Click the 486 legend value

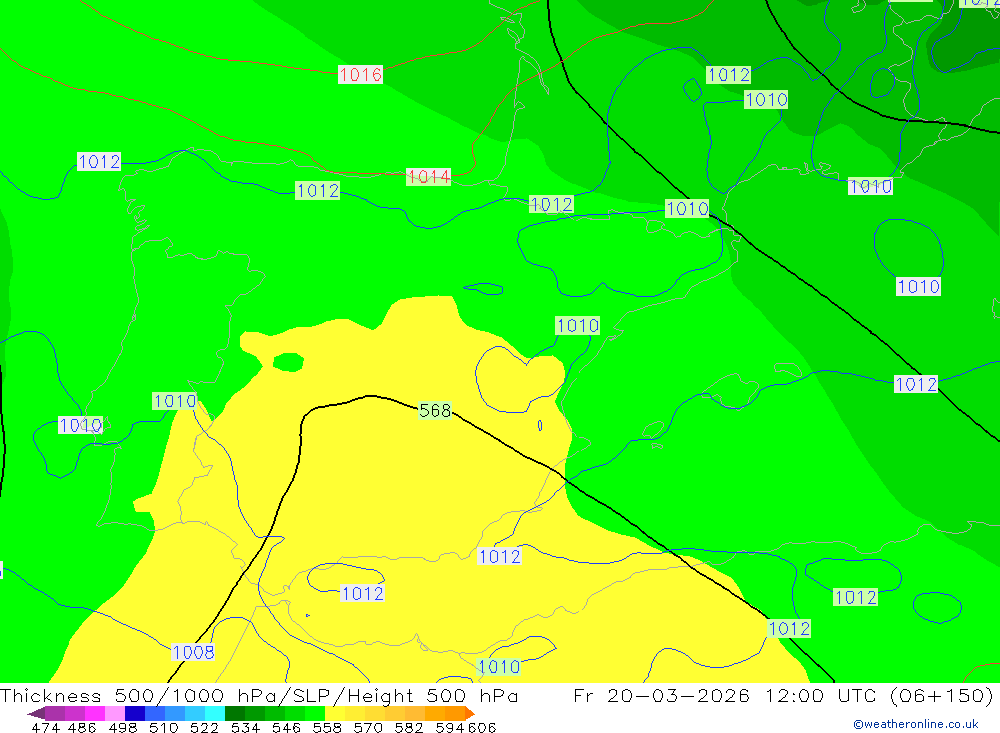click(x=82, y=728)
